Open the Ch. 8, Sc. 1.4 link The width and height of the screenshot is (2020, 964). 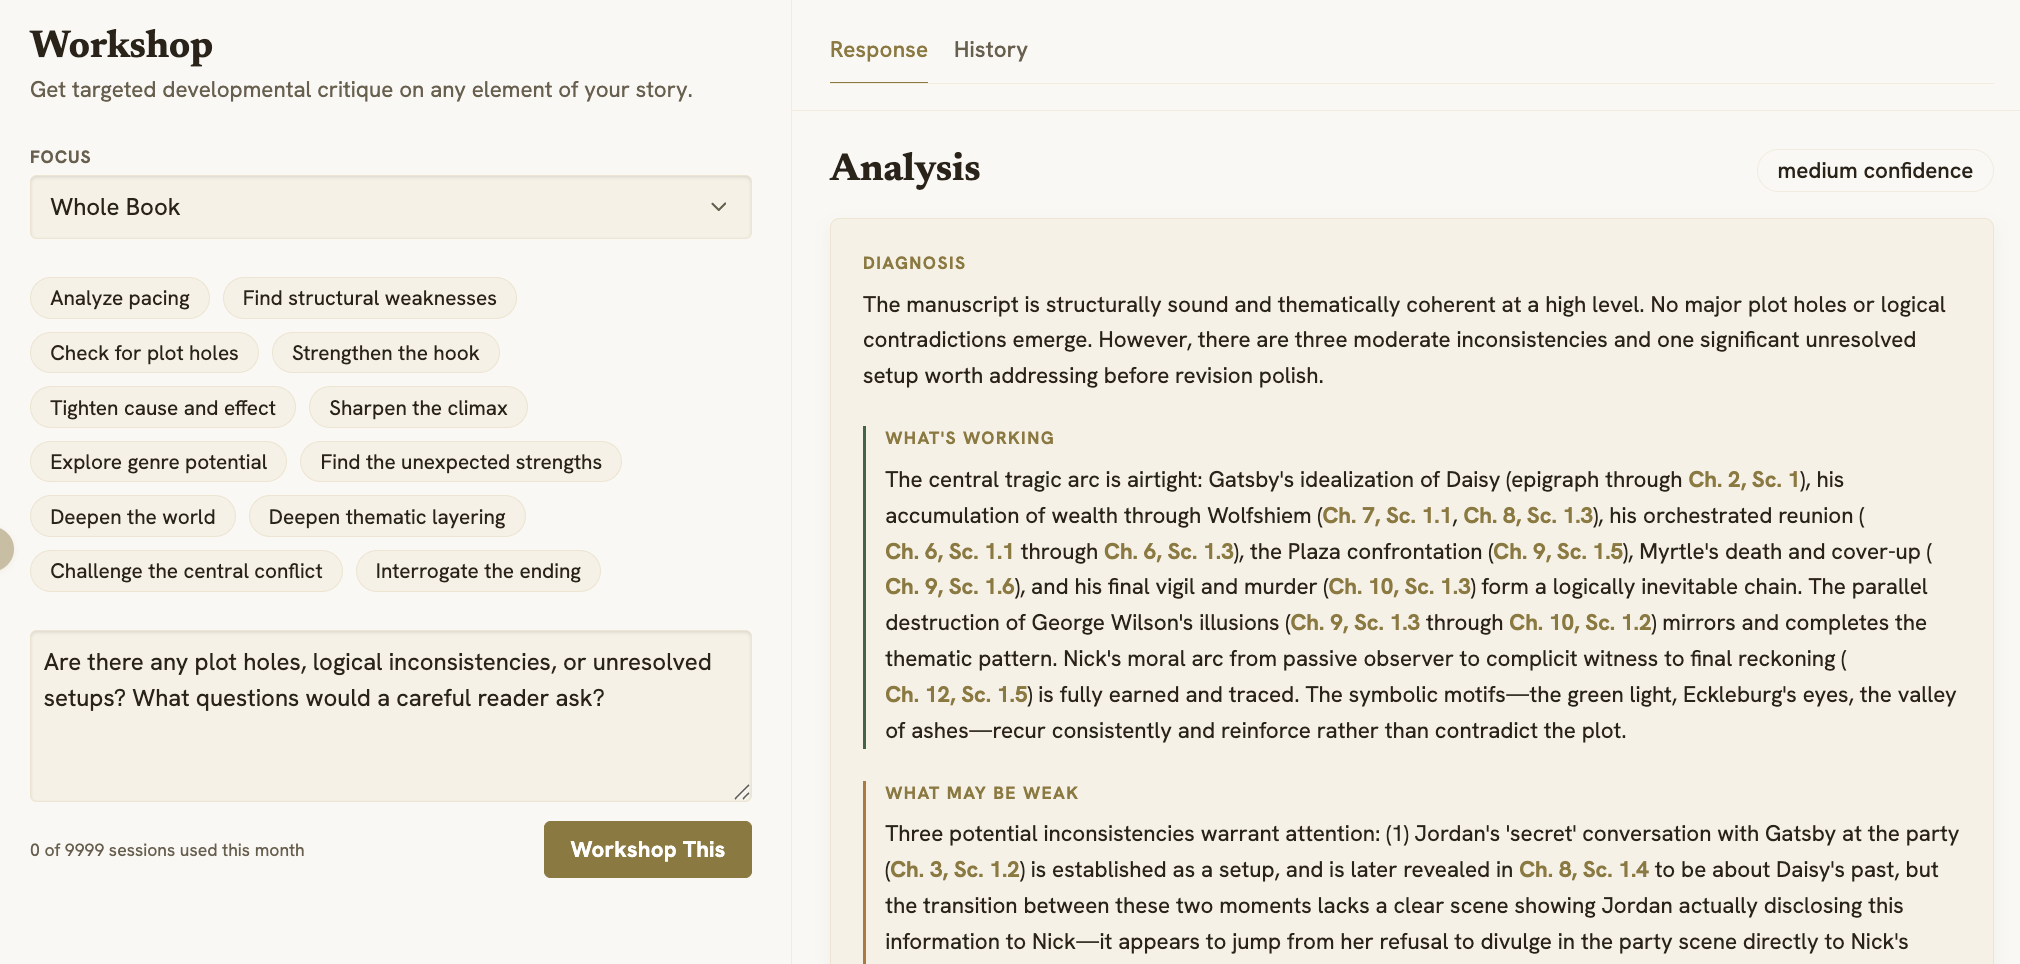tap(1584, 870)
